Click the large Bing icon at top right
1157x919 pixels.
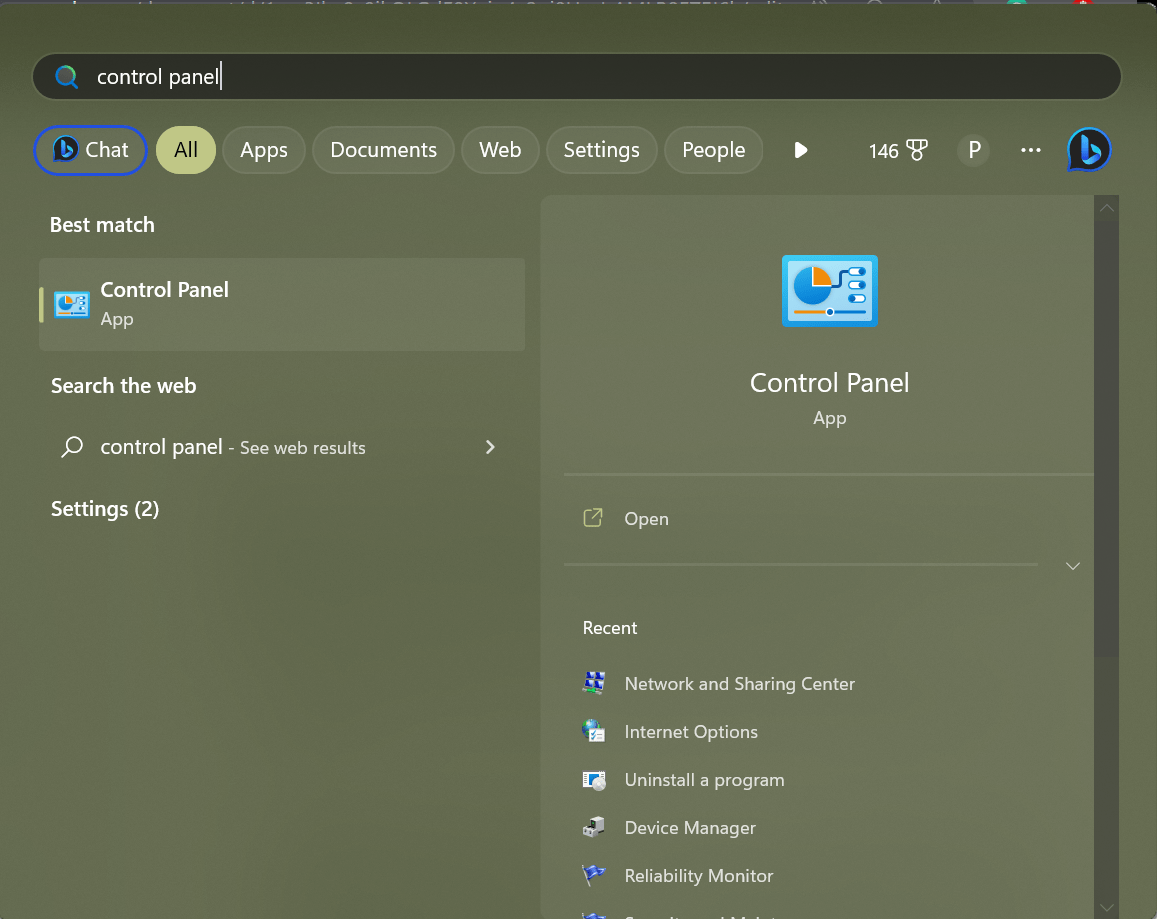pyautogui.click(x=1089, y=150)
